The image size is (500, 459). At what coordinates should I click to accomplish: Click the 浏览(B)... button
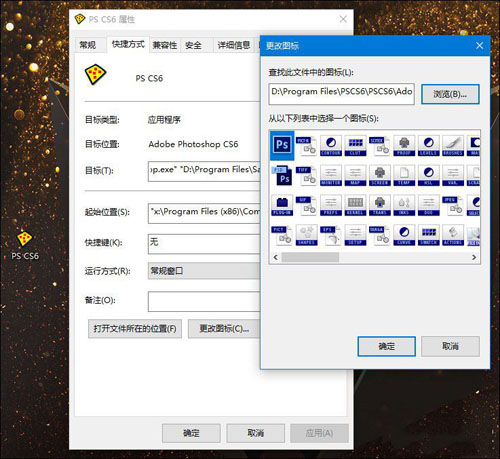coord(450,94)
